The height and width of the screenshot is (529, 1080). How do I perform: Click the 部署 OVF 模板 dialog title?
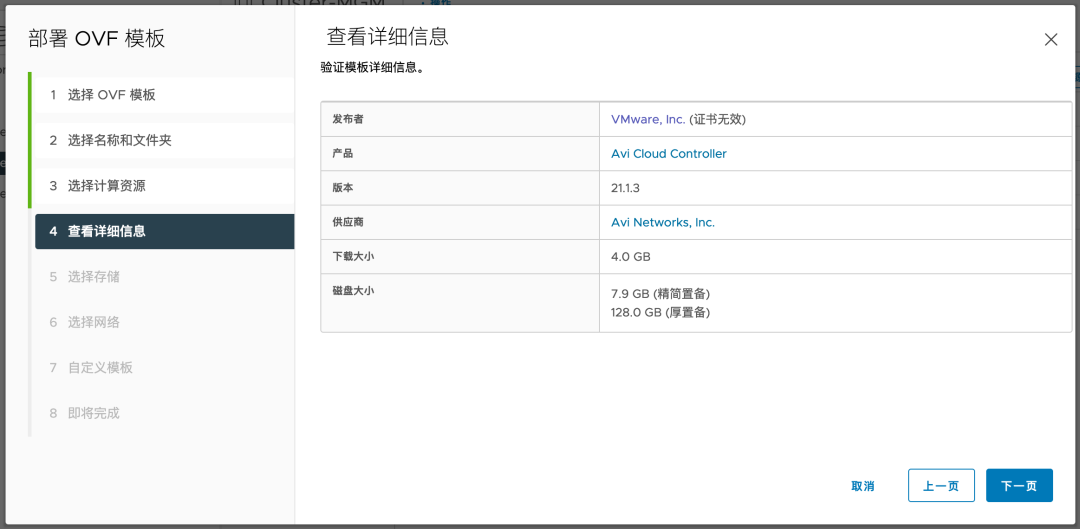coord(97,39)
